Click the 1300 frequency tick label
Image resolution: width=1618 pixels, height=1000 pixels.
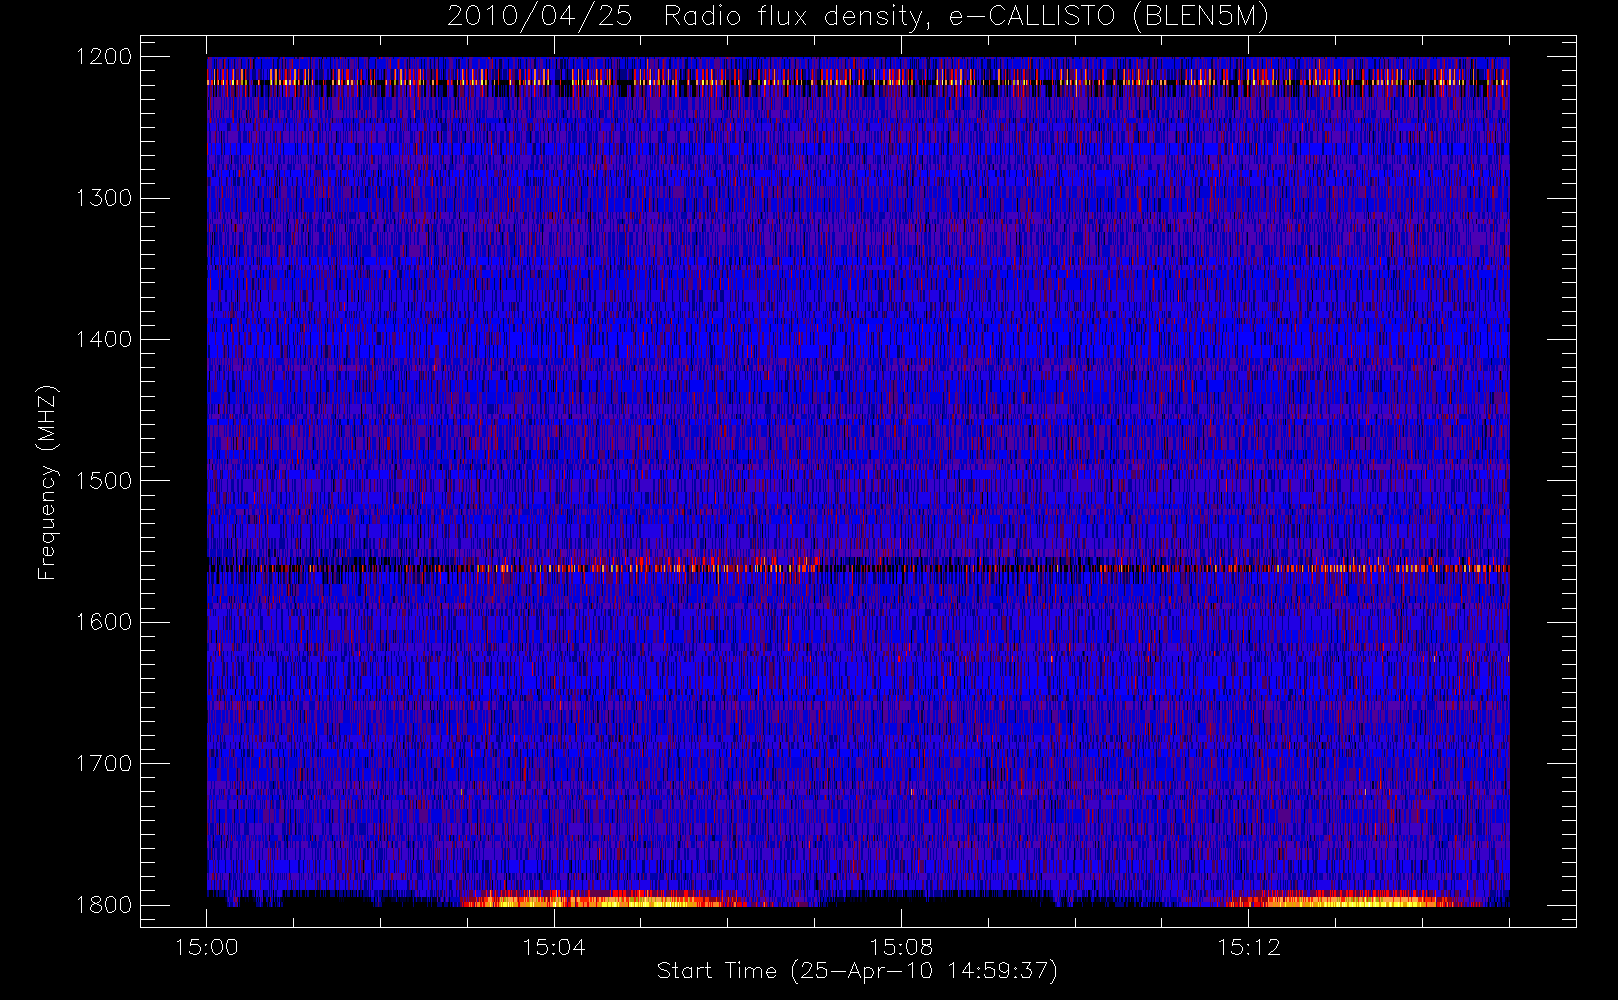(104, 198)
